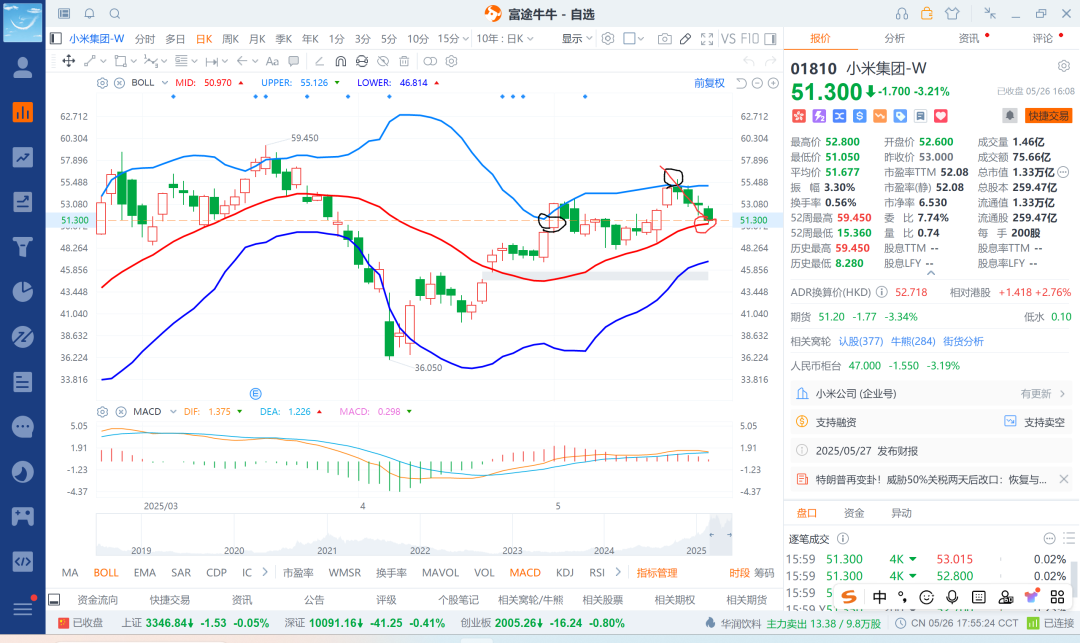Viewport: 1080px width, 643px height.
Task: Show more sub indicators after RSI
Action: click(x=618, y=572)
